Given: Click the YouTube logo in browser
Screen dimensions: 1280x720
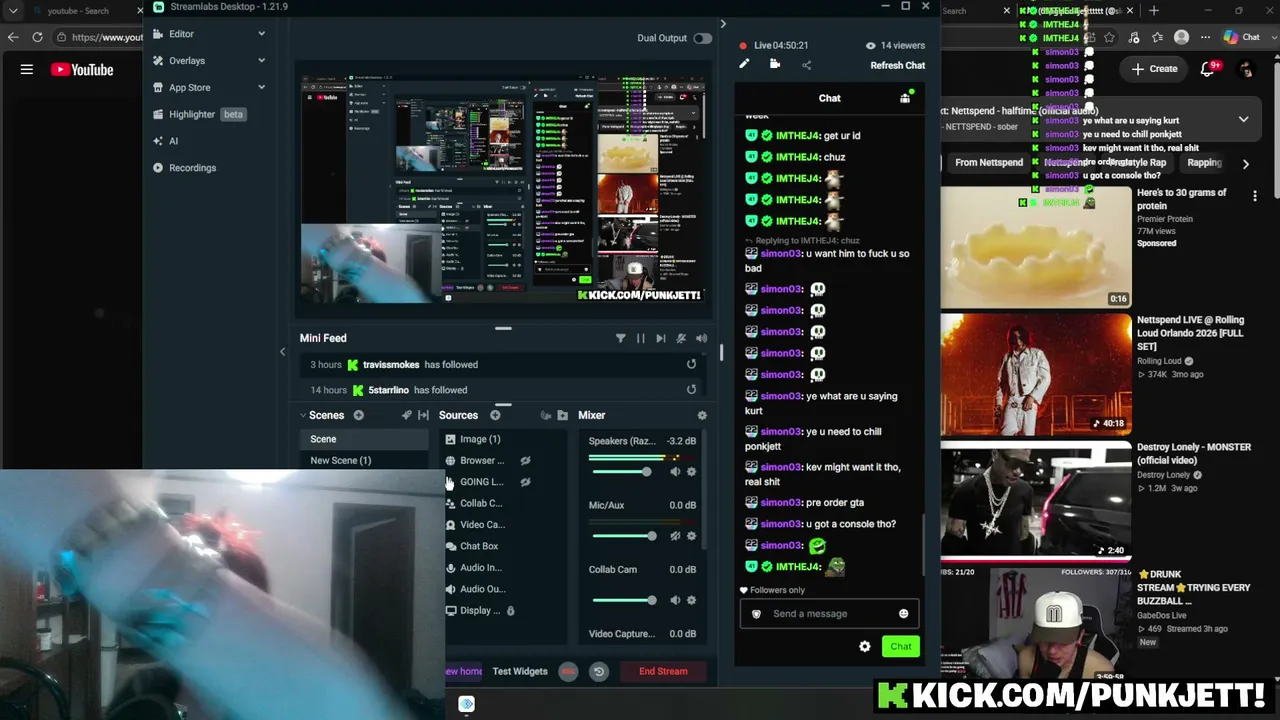Looking at the screenshot, I should tap(82, 70).
